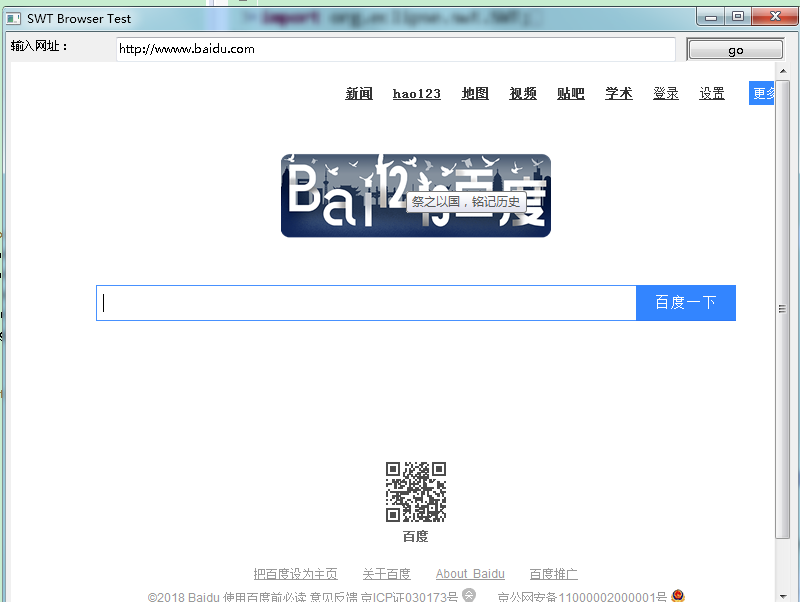Image resolution: width=800 pixels, height=602 pixels.
Task: Click the 使用百度前必读 footer link
Action: pyautogui.click(x=264, y=597)
